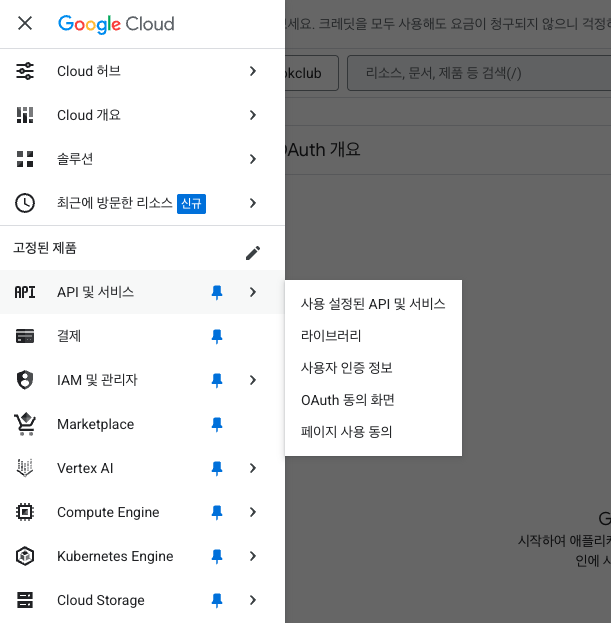Open the API 및 서비스 menu entry
This screenshot has width=611, height=623.
pos(142,292)
